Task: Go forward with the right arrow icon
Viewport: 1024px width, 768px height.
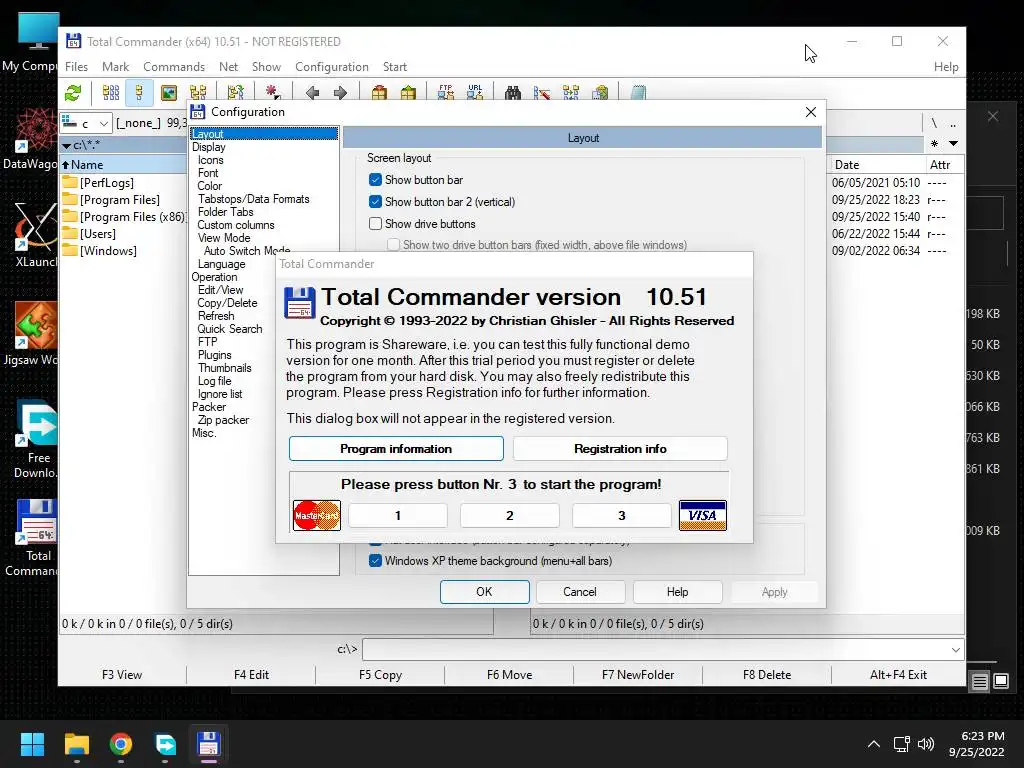Action: click(340, 93)
